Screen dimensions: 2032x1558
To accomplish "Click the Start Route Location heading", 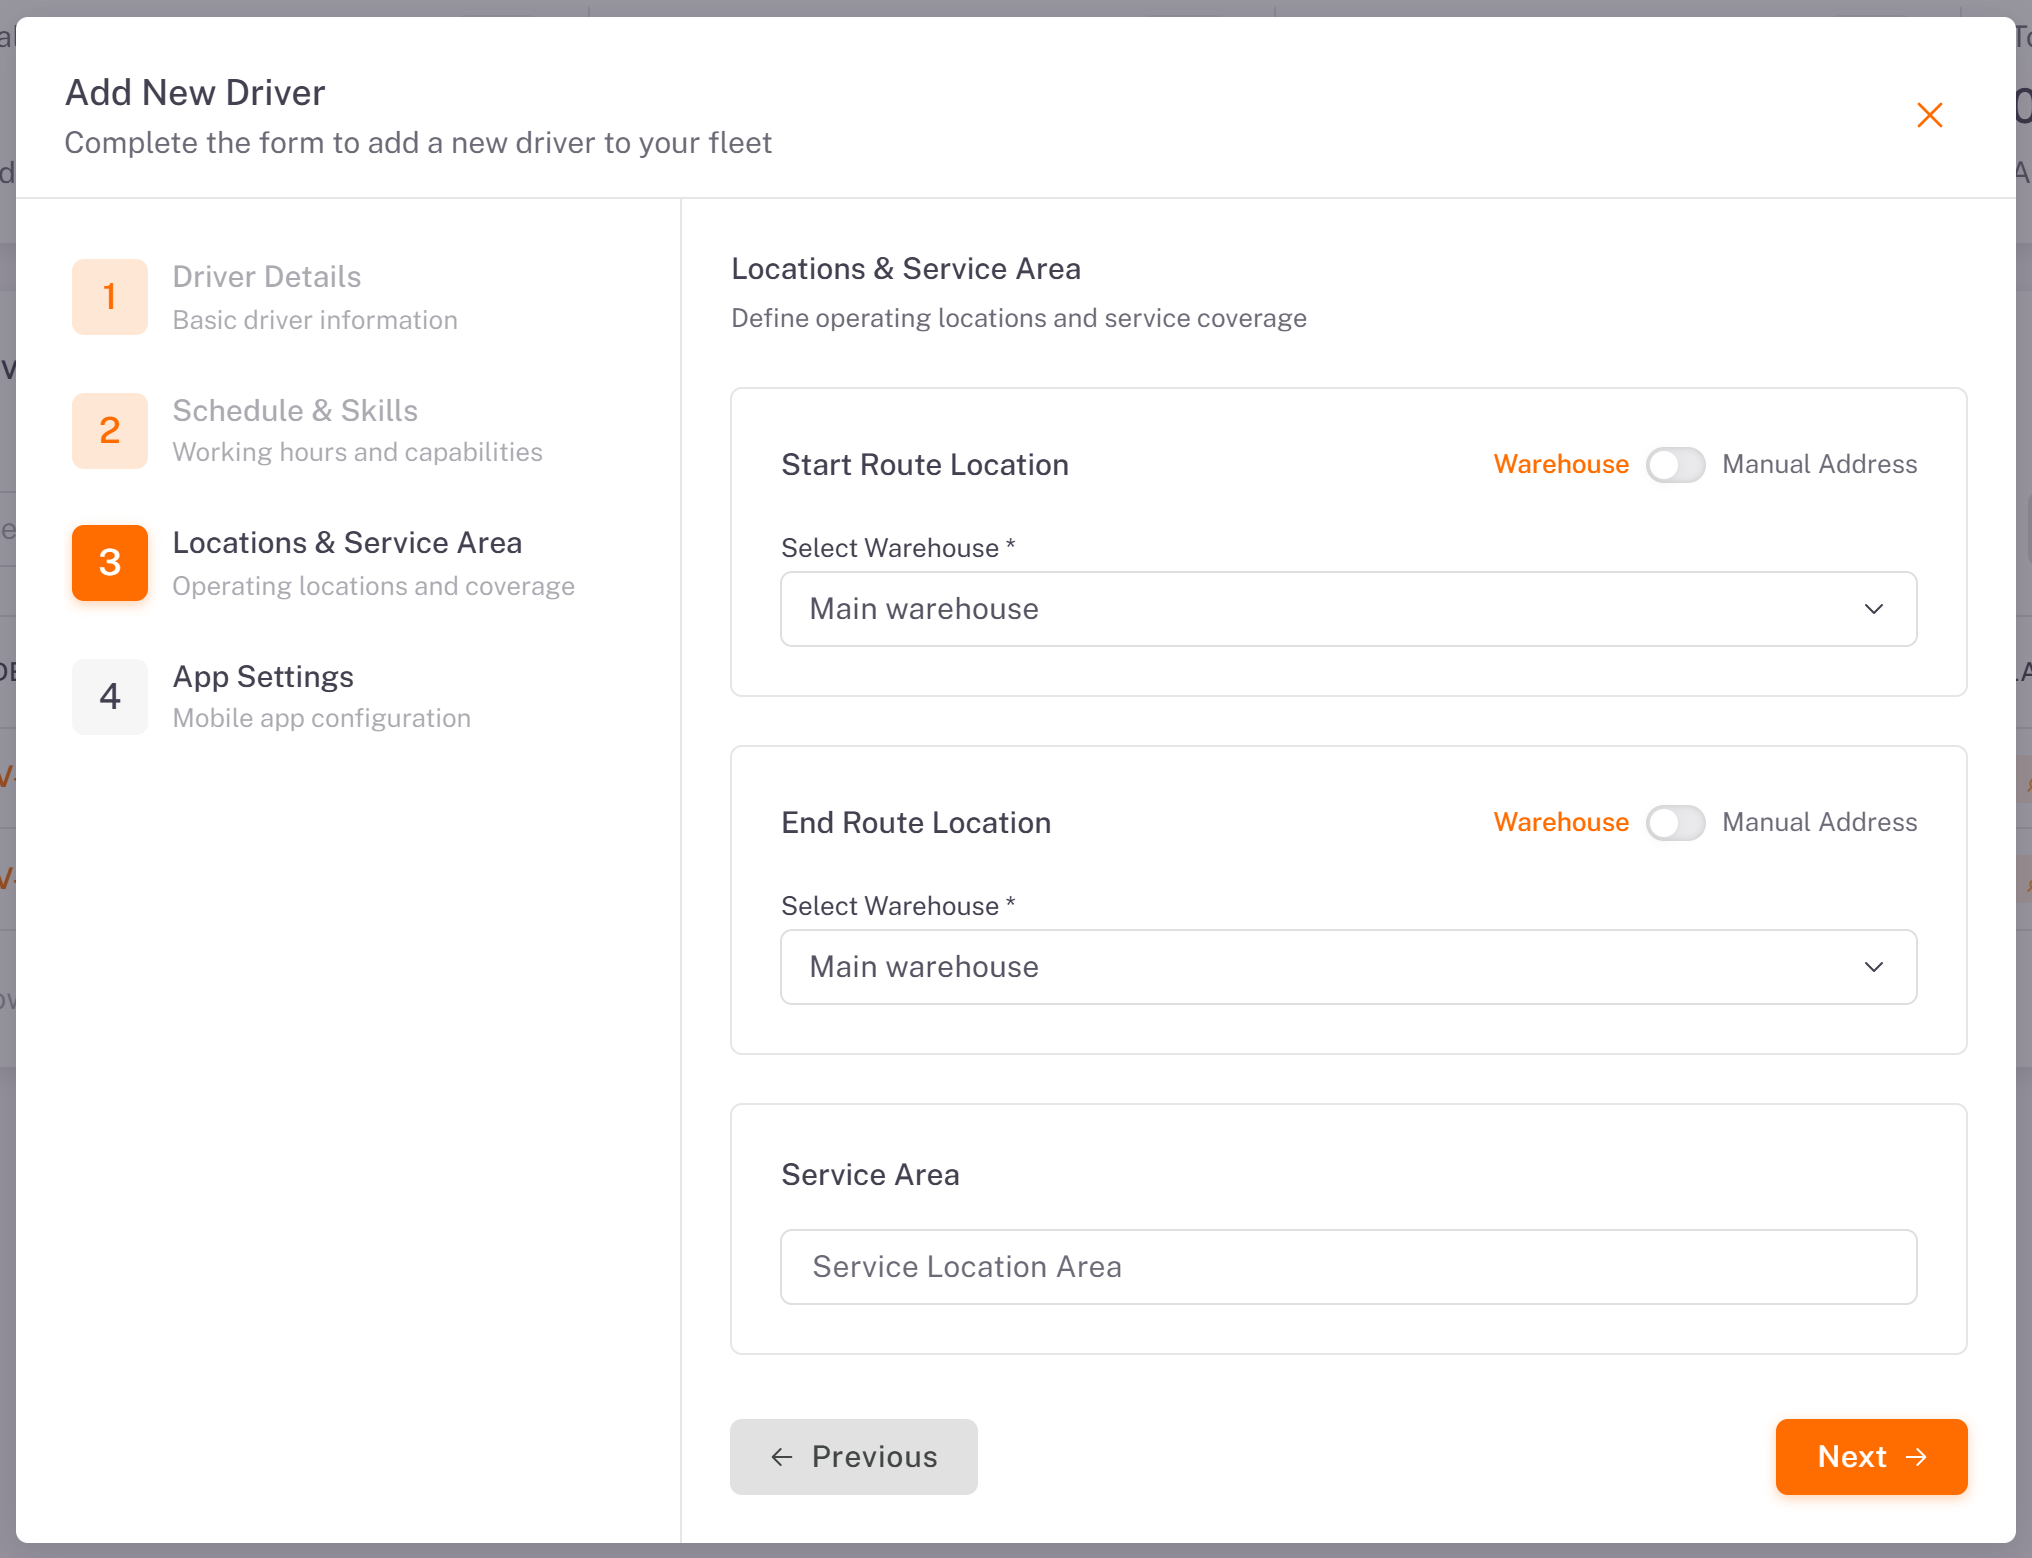I will tap(925, 465).
